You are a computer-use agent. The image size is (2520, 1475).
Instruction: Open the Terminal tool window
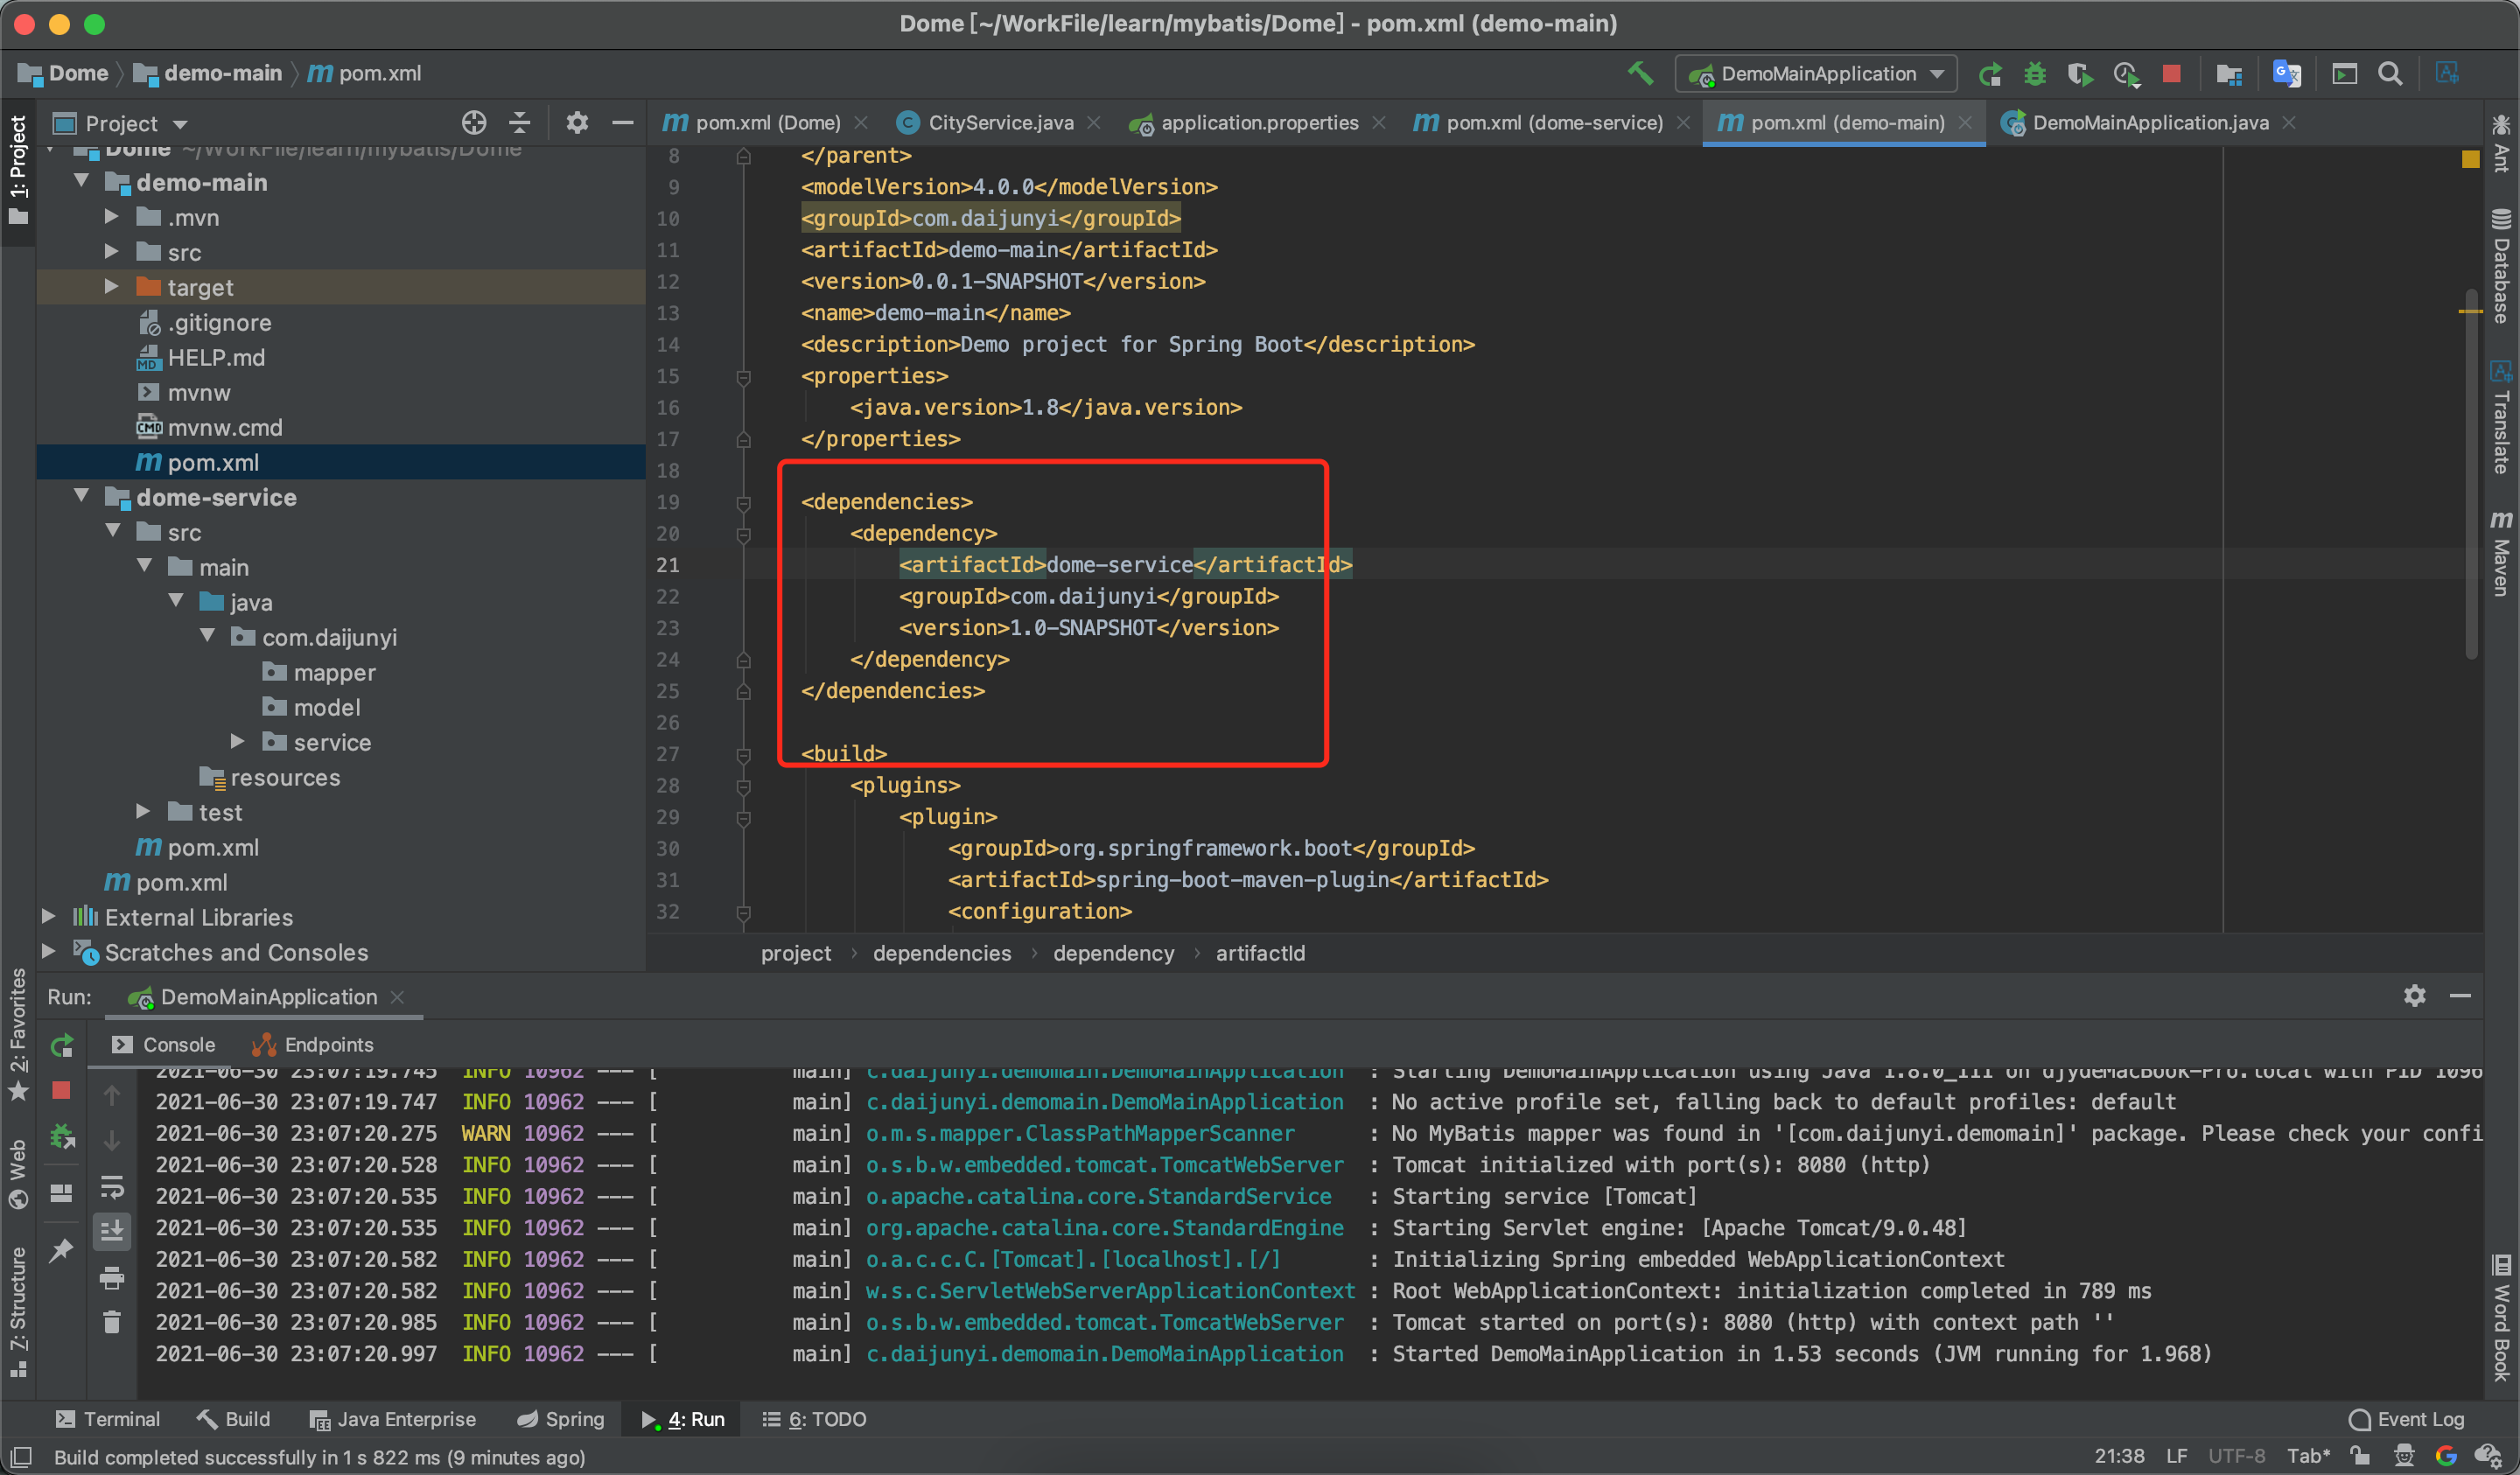point(107,1420)
